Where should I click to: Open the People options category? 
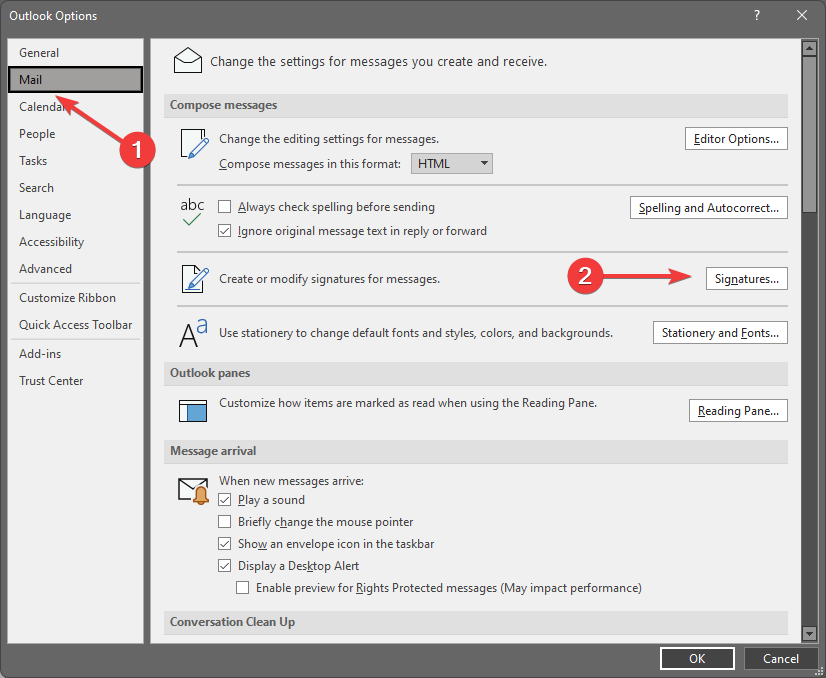pyautogui.click(x=75, y=134)
